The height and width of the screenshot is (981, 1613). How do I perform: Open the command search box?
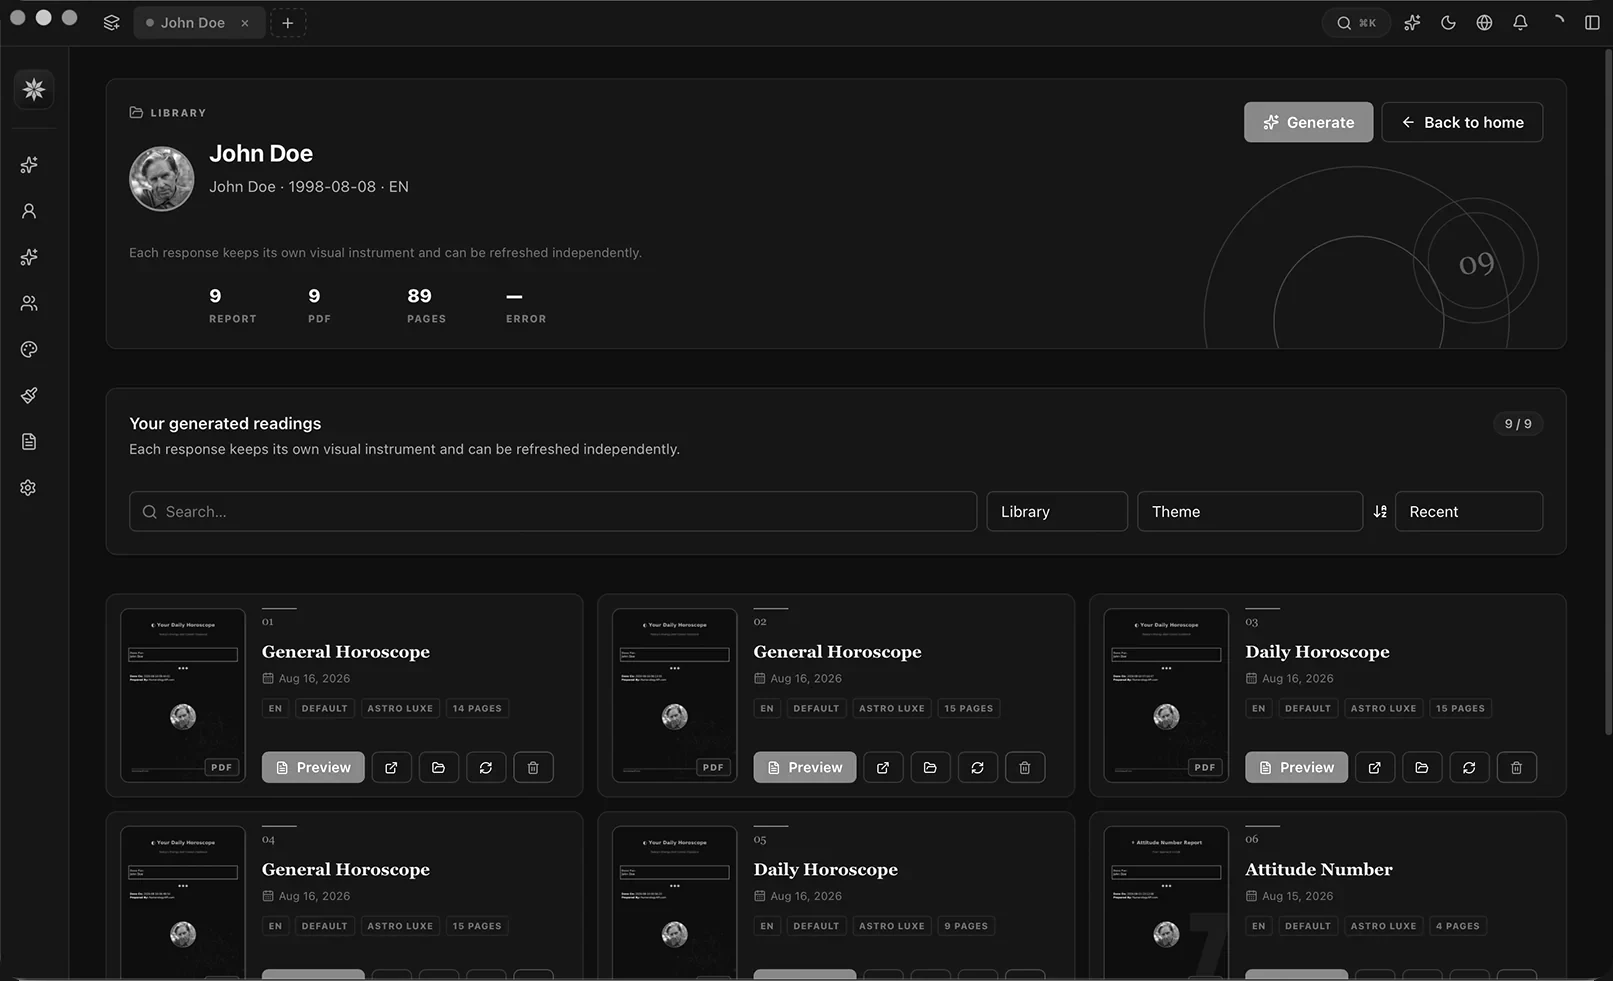(x=1356, y=22)
